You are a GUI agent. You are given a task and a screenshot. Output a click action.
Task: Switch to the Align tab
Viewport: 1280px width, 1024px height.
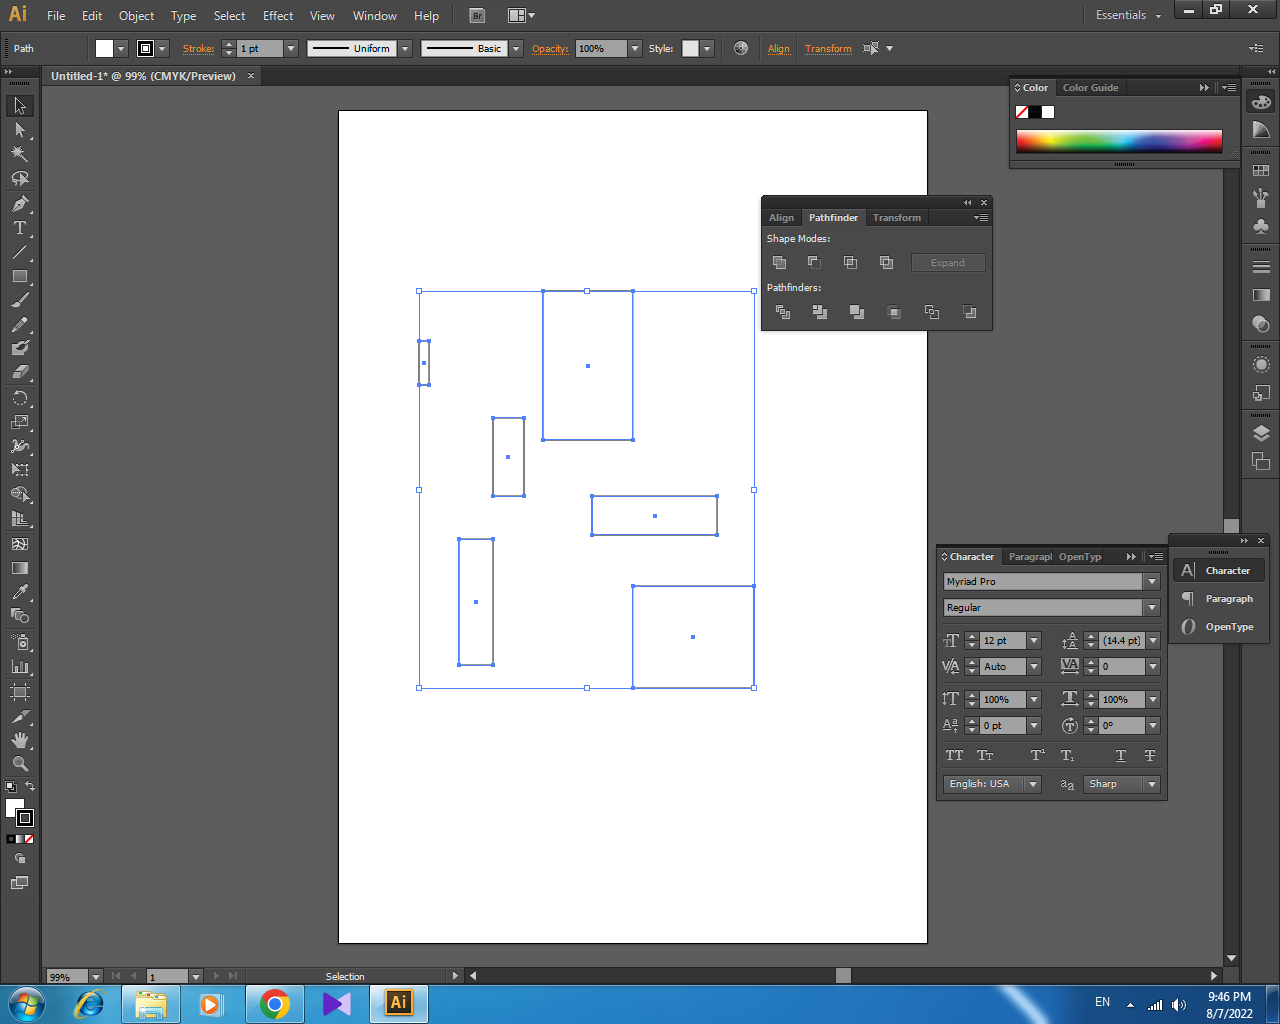coord(782,218)
